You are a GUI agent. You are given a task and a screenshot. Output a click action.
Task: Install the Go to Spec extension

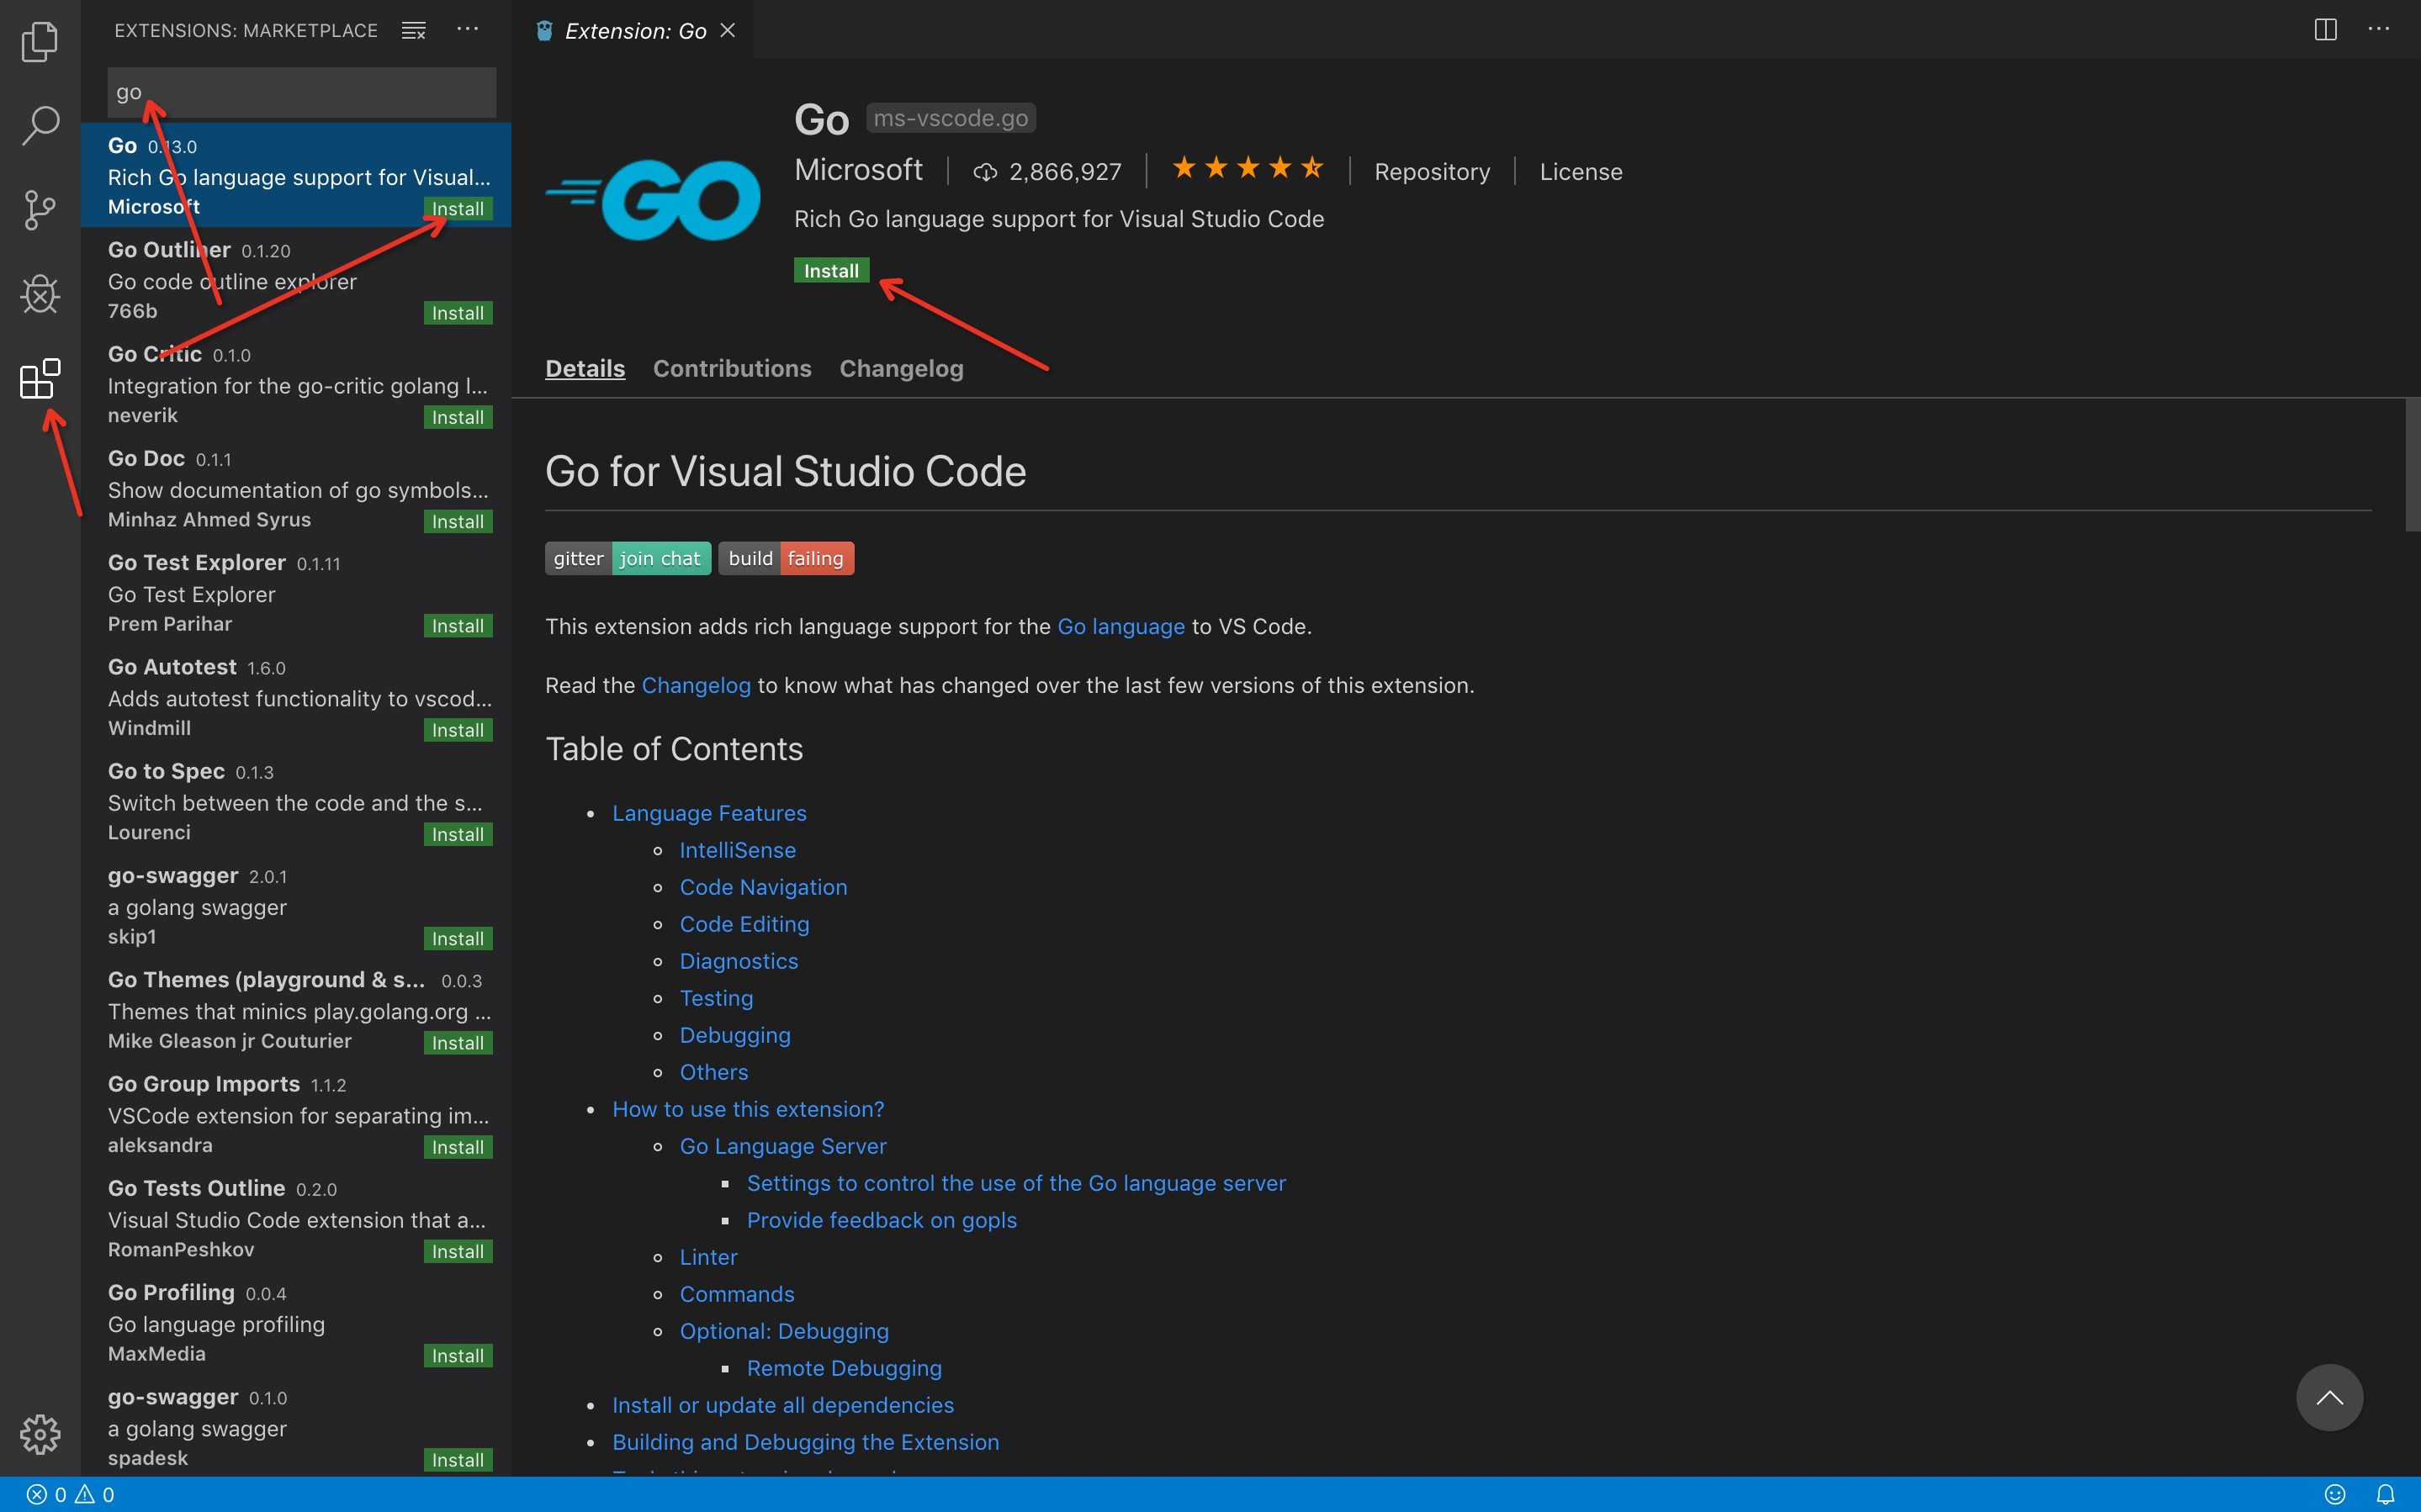click(458, 834)
